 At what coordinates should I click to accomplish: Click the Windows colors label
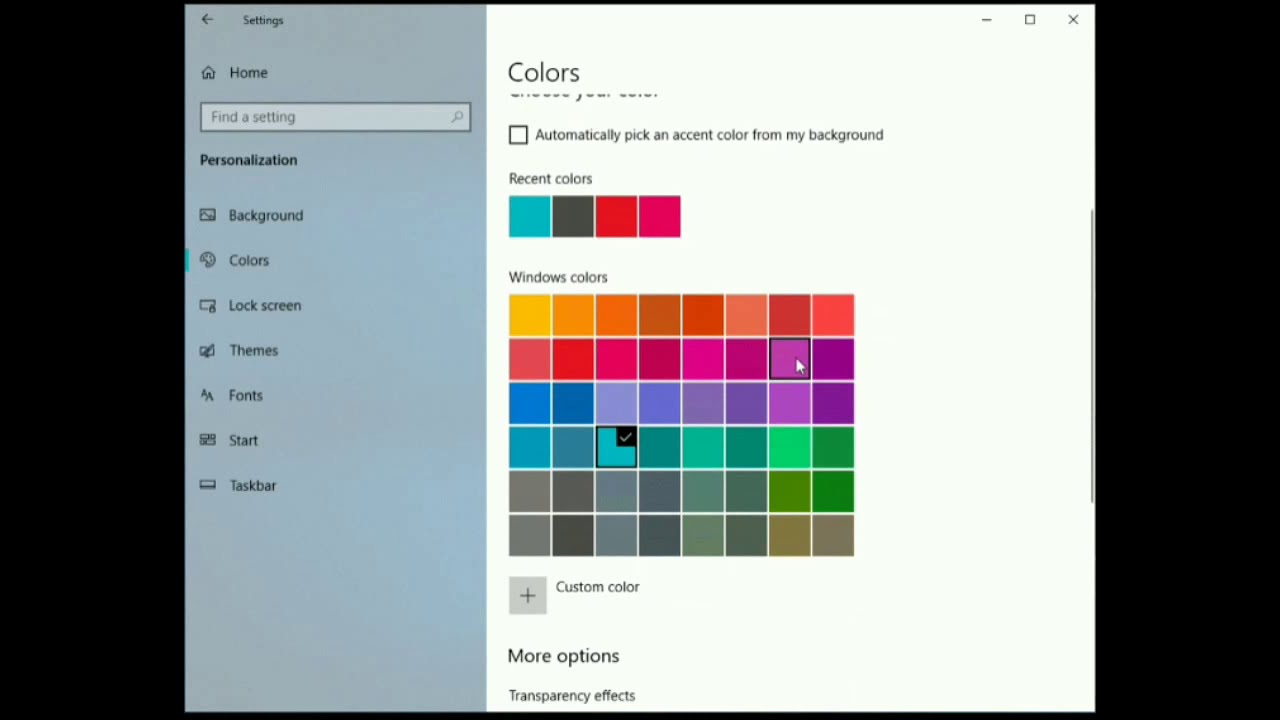coord(558,277)
